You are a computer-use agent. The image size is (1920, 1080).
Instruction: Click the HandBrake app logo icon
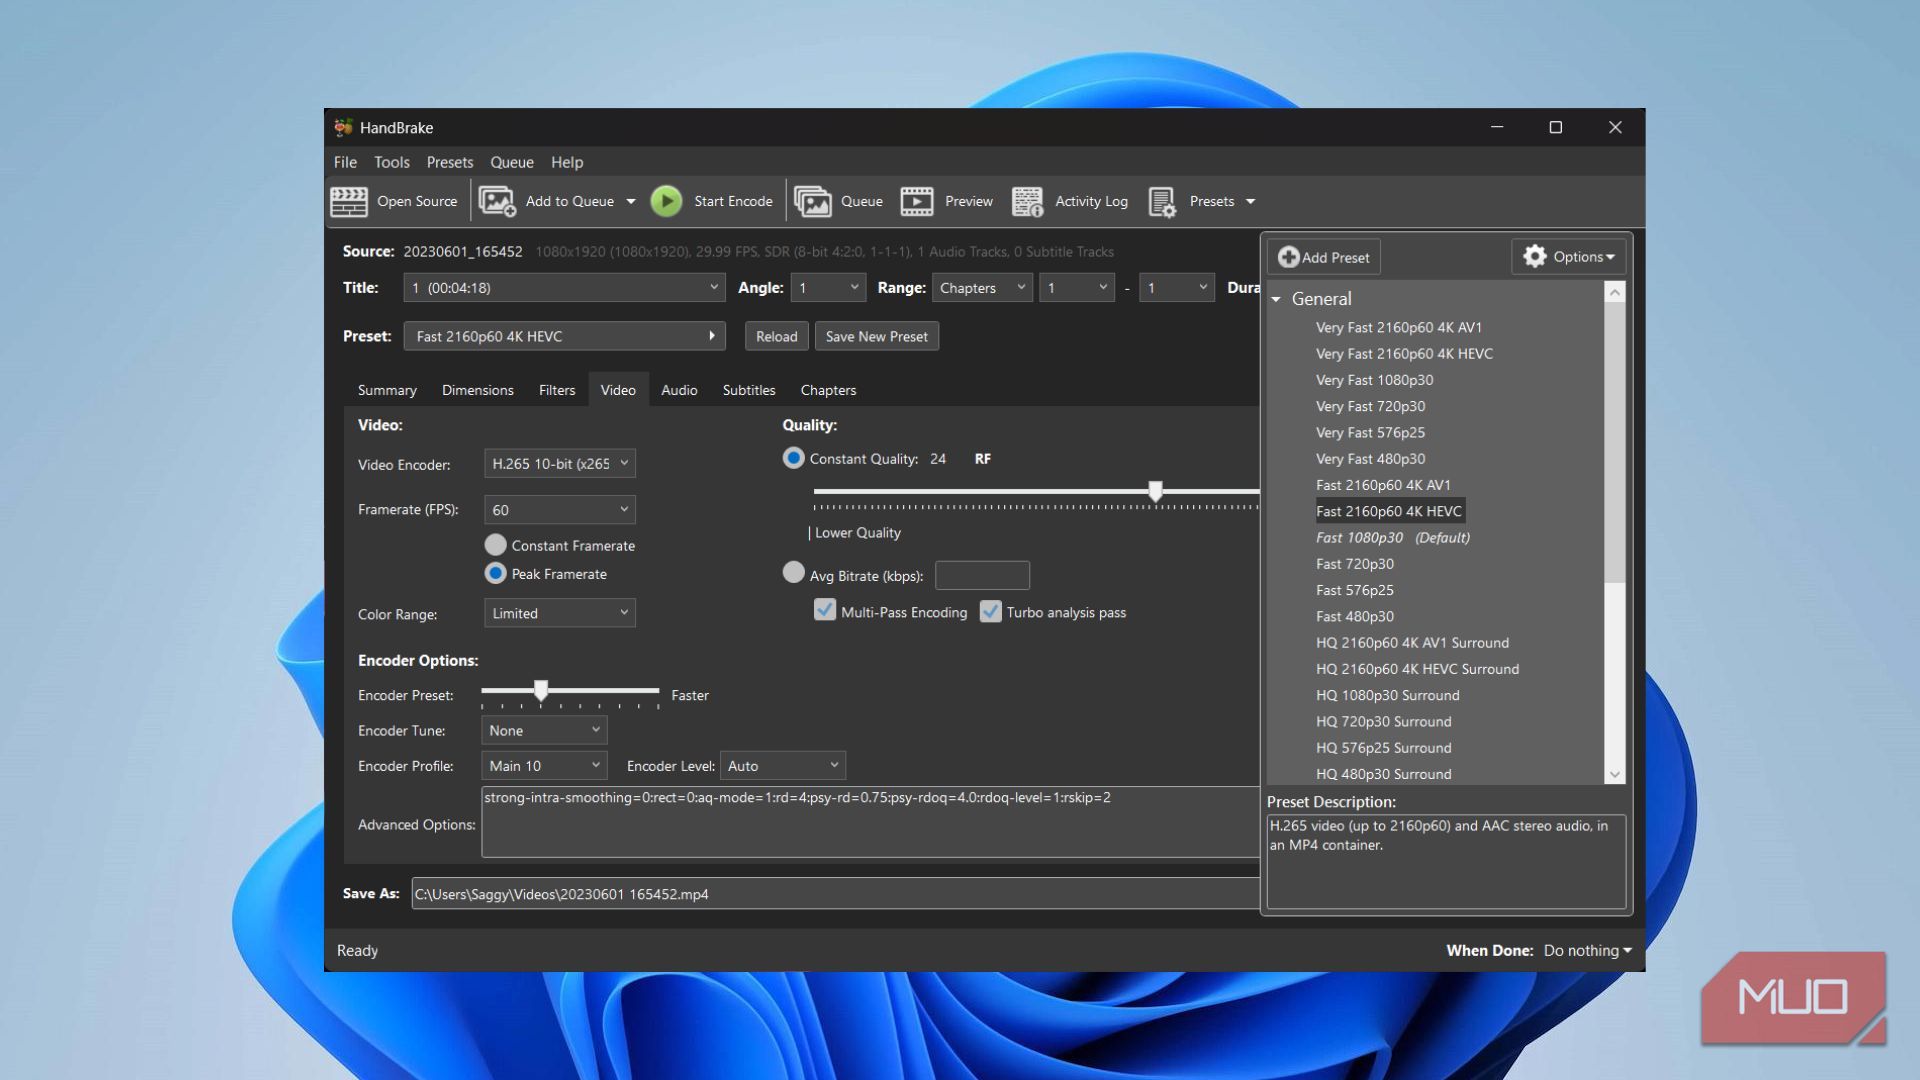(x=343, y=127)
